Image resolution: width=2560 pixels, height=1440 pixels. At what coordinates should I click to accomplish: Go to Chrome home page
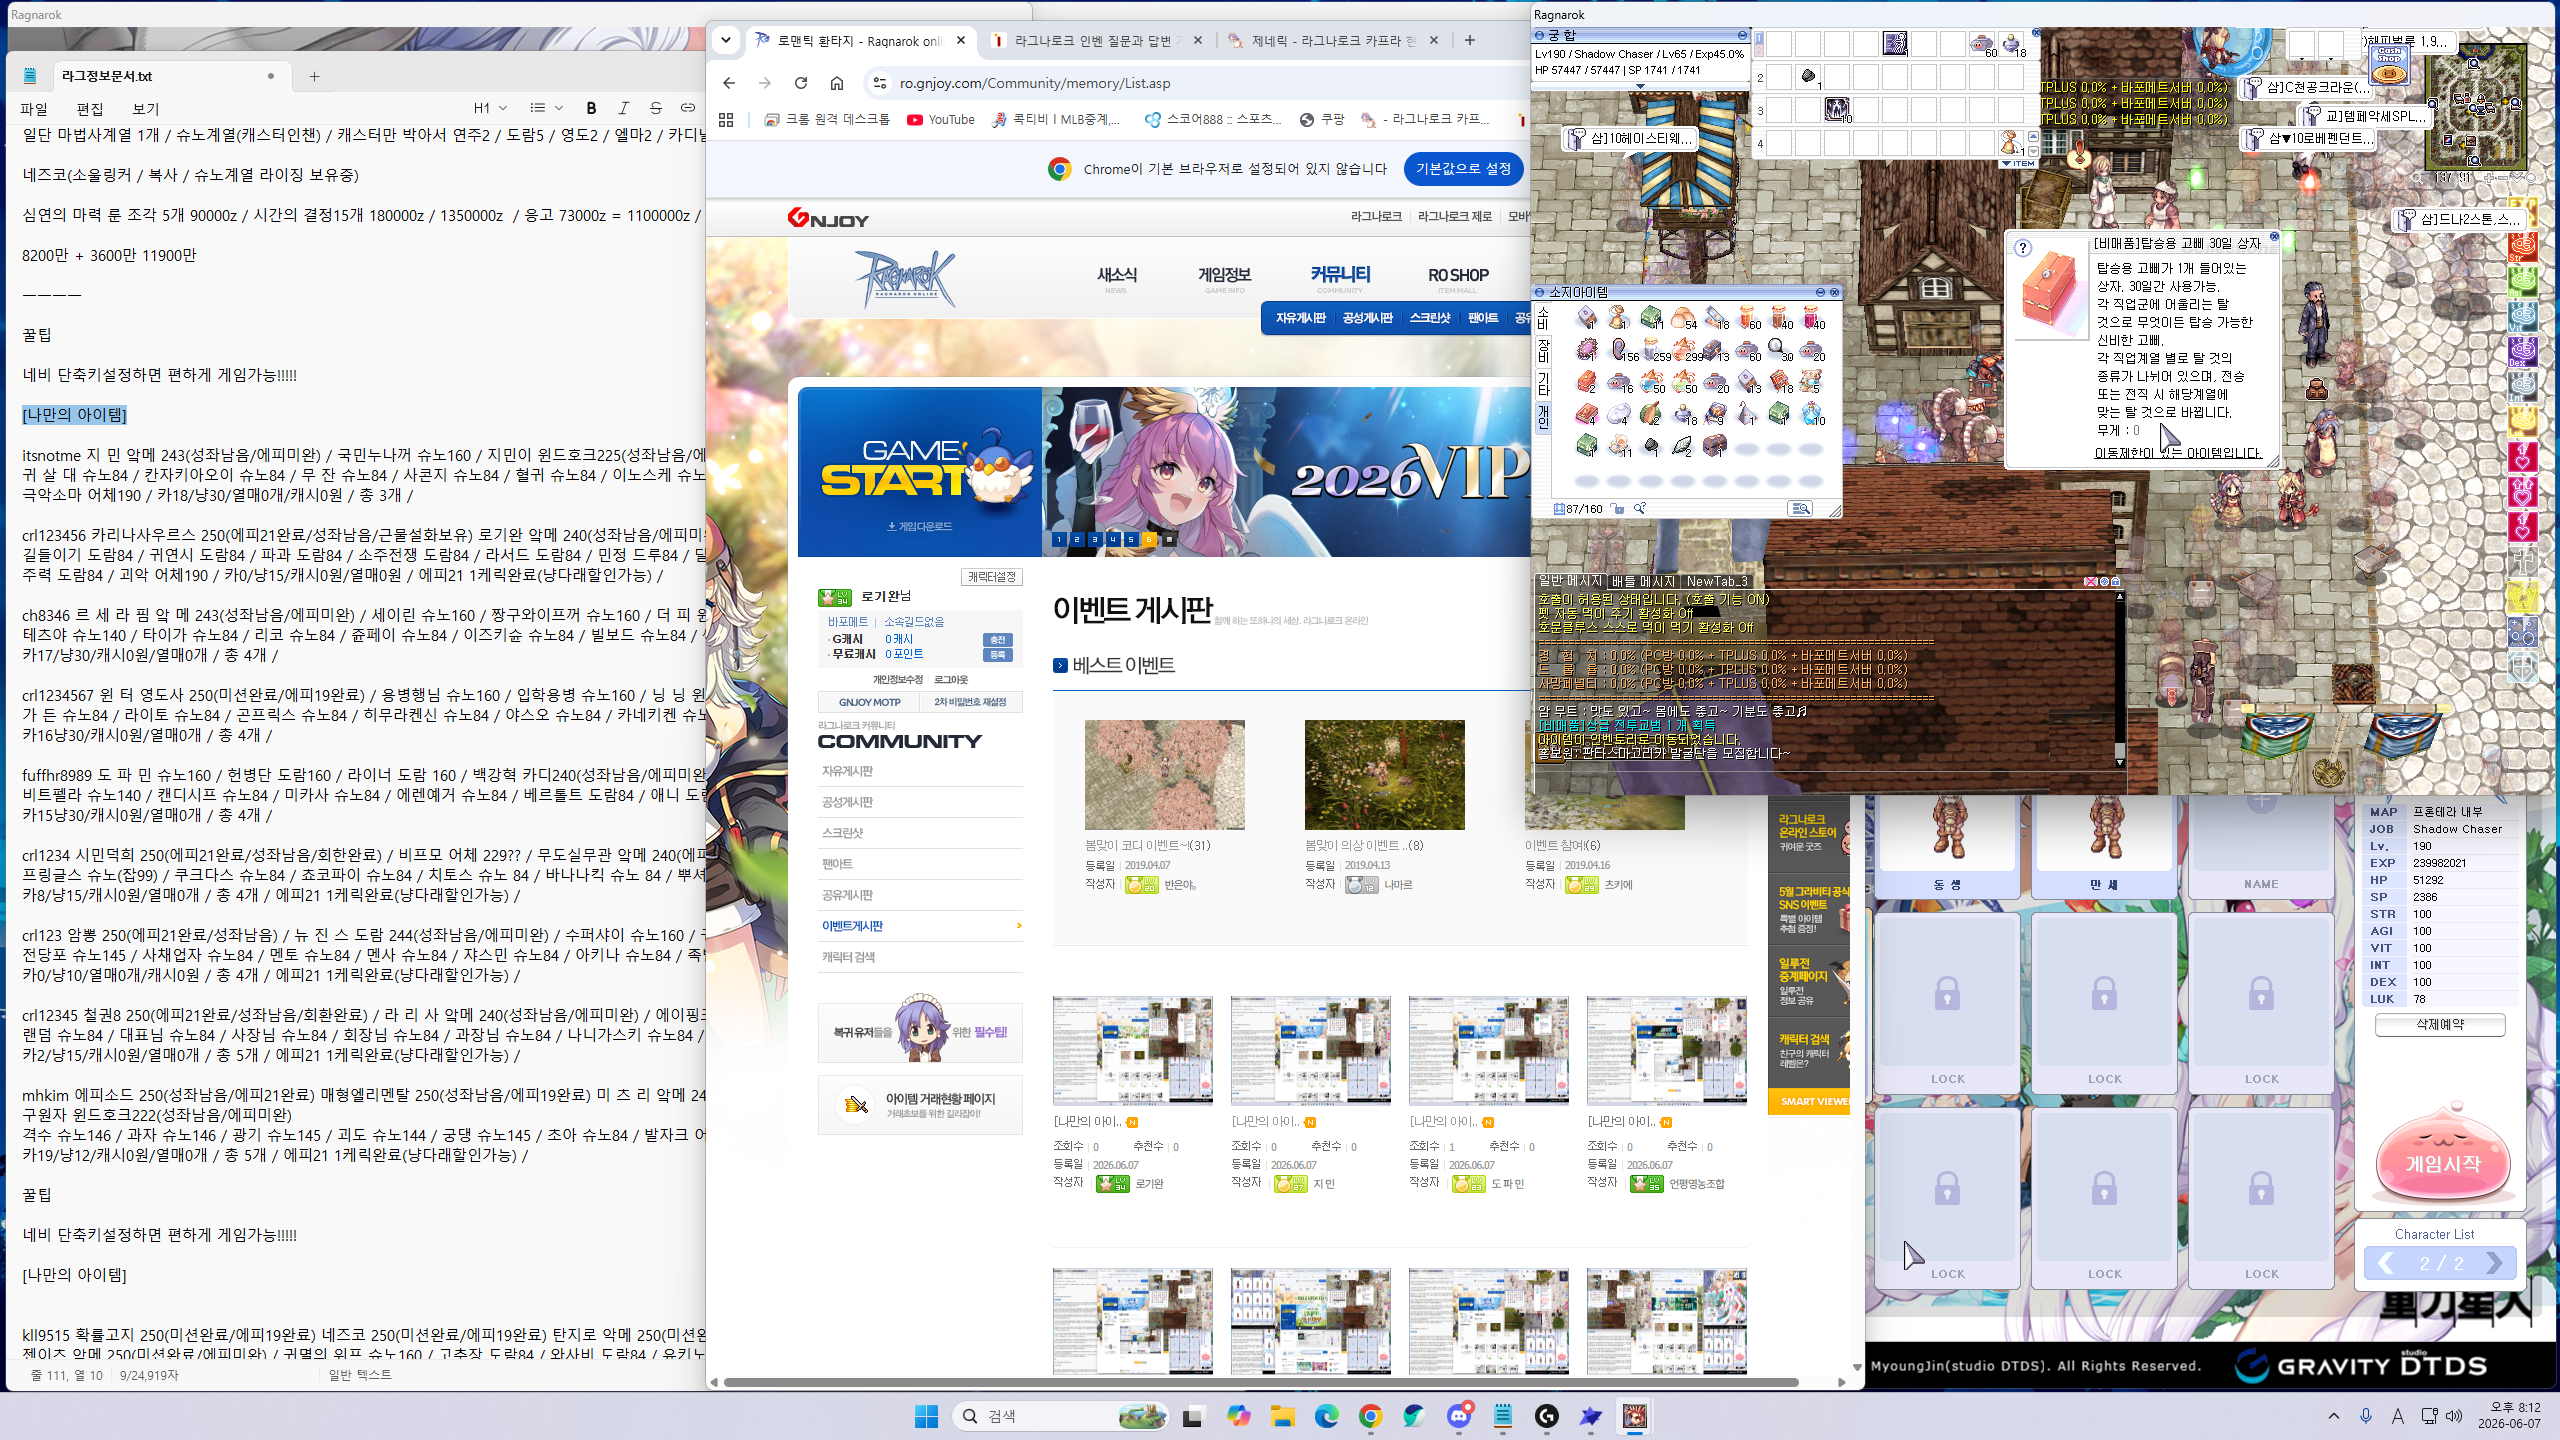pyautogui.click(x=837, y=83)
